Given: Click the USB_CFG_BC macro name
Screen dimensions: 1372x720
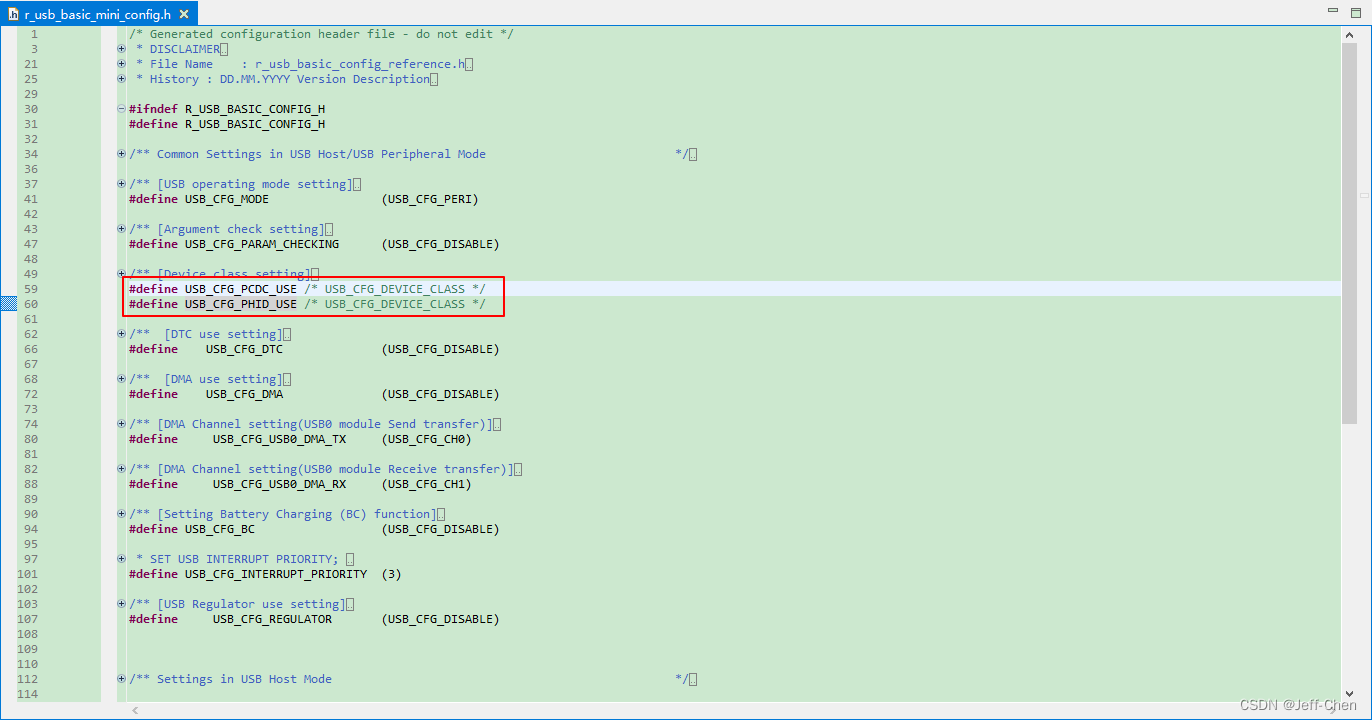Looking at the screenshot, I should pos(220,529).
